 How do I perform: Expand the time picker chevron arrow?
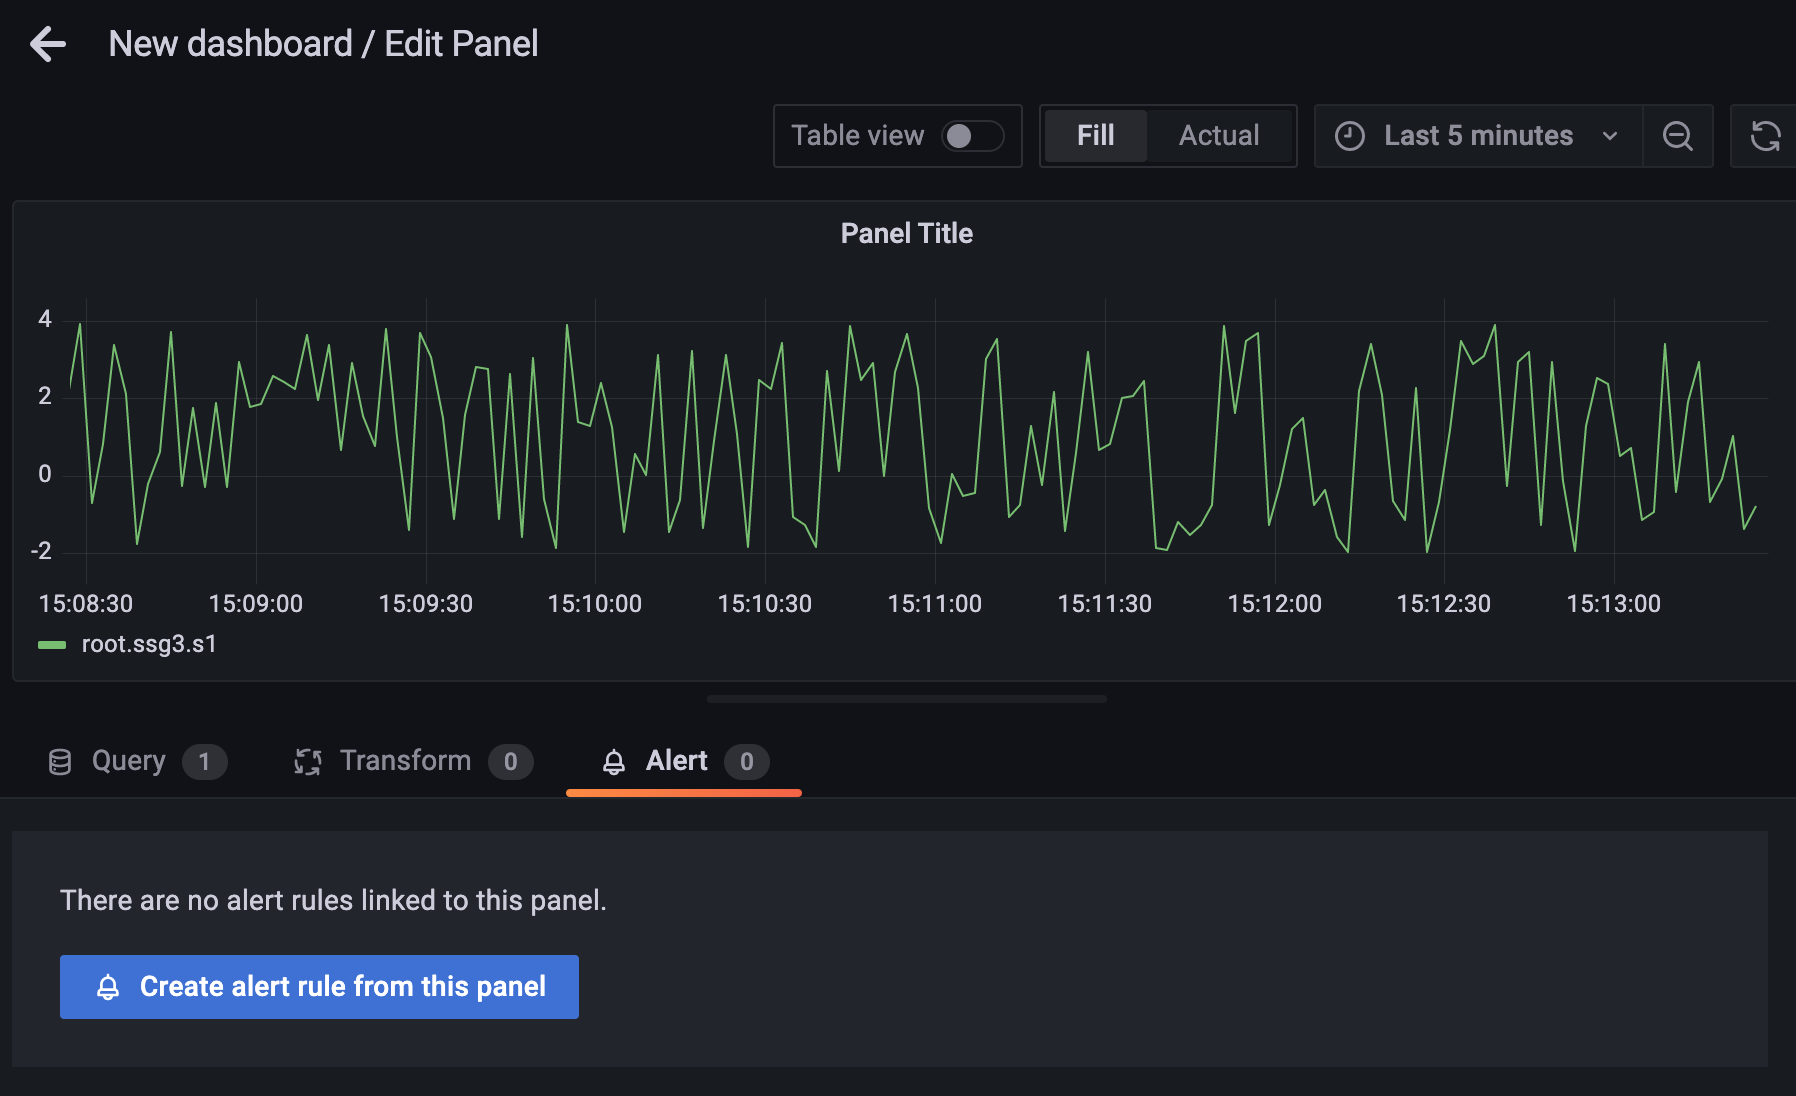pyautogui.click(x=1610, y=136)
